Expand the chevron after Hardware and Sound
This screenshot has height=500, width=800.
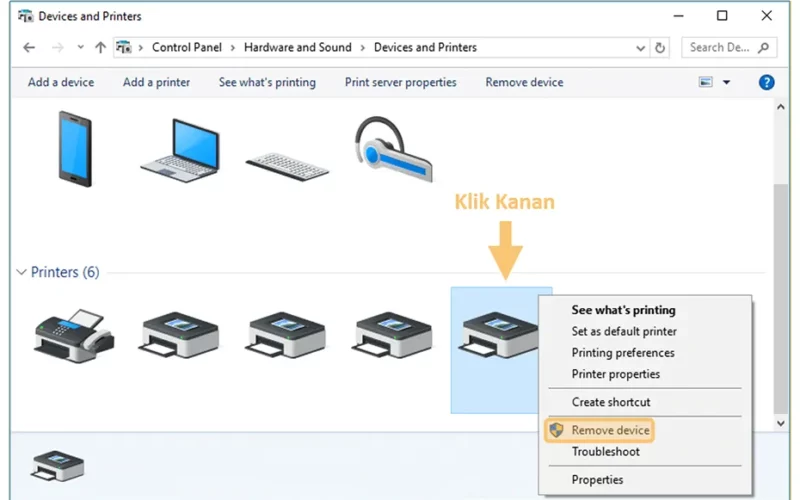click(363, 47)
